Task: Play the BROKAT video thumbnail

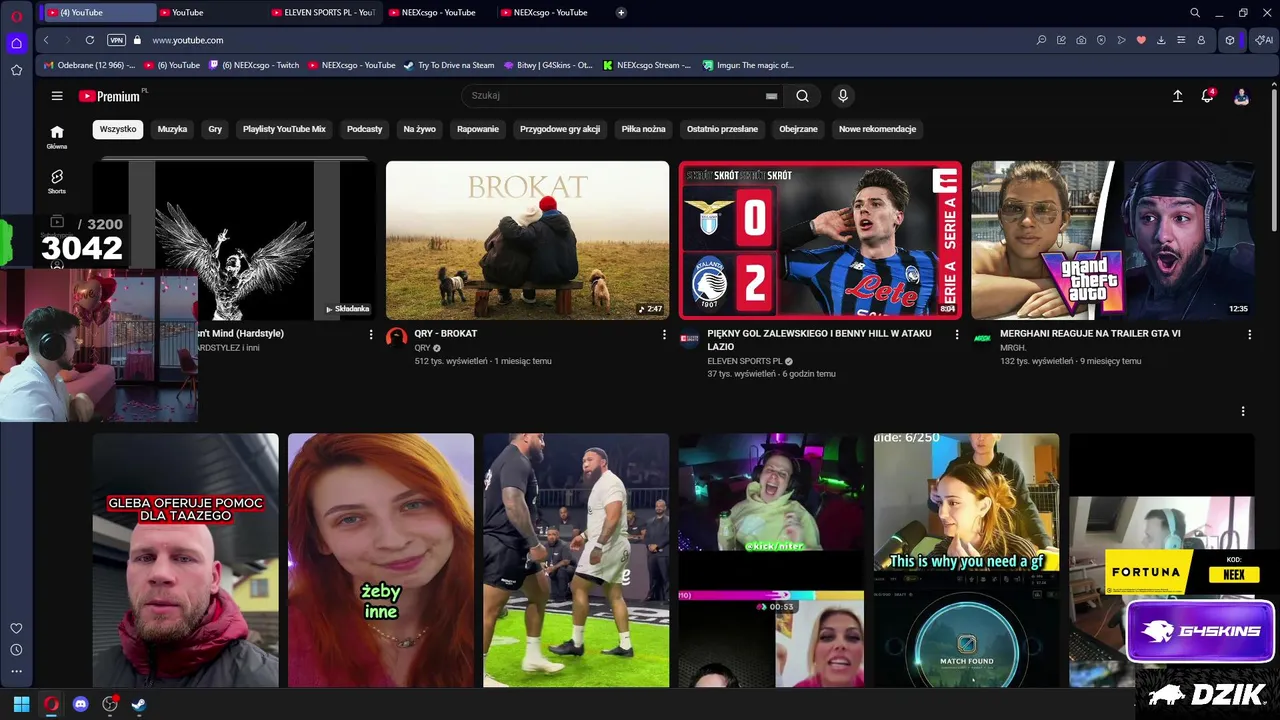Action: (527, 240)
